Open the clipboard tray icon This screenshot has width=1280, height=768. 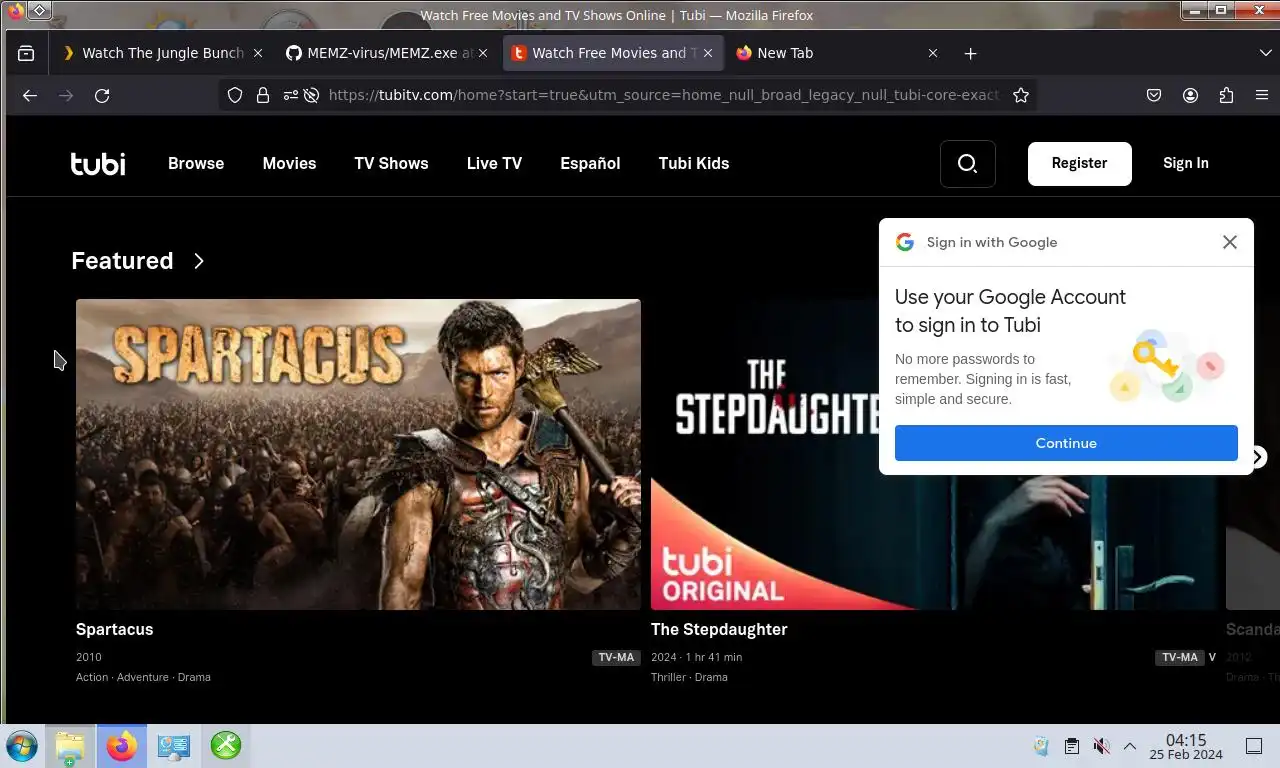tap(1071, 746)
